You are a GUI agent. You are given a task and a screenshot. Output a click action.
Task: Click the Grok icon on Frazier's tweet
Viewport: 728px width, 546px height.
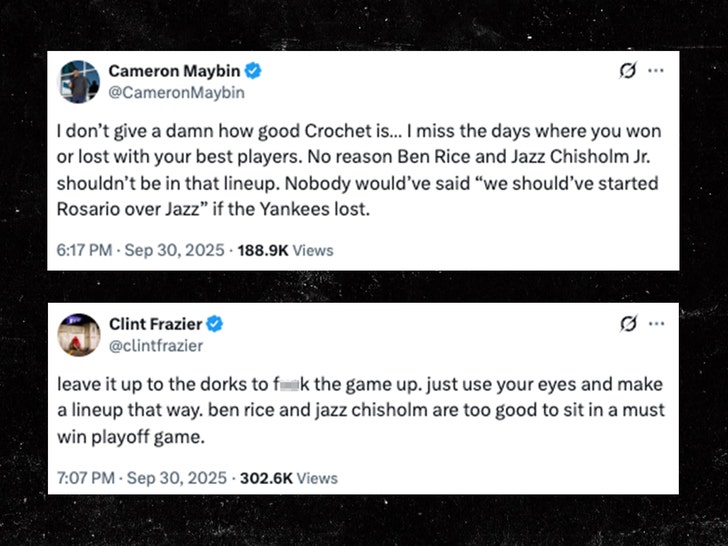(x=629, y=324)
